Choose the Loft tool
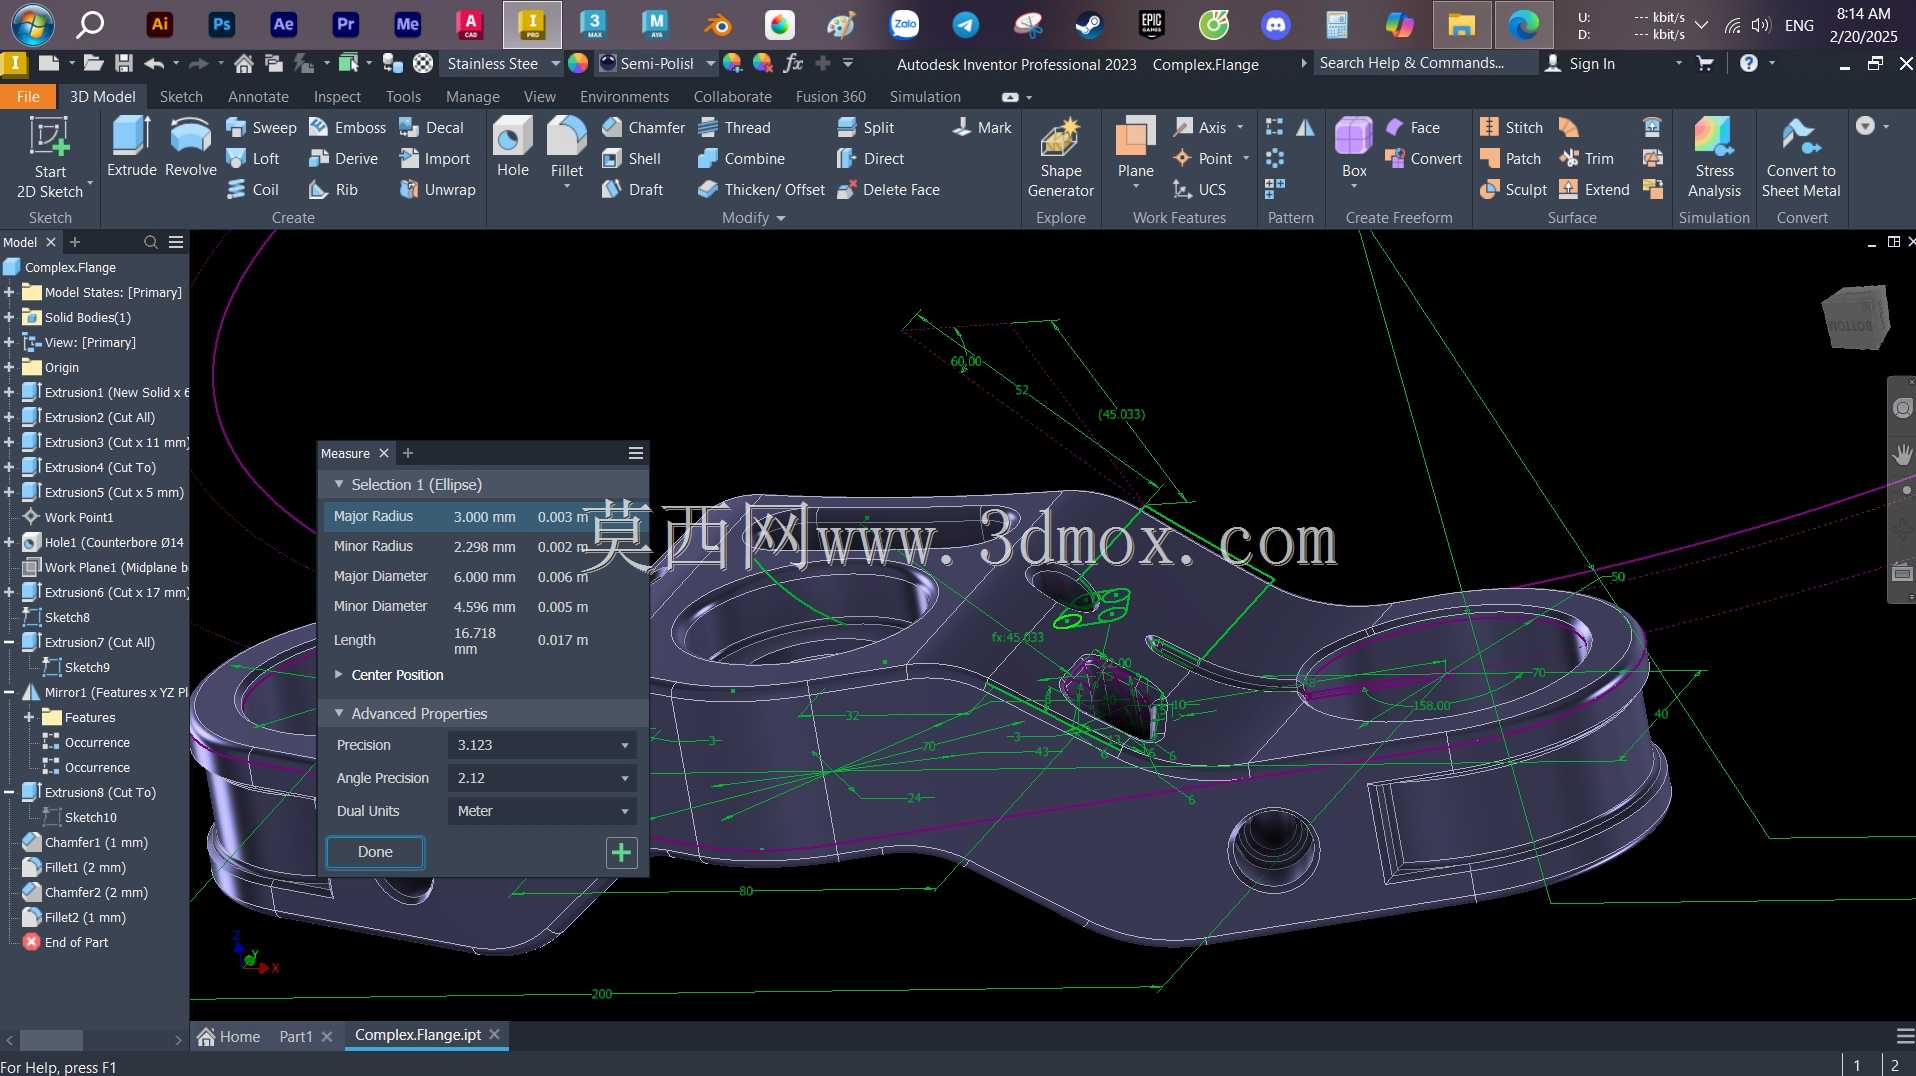1916x1076 pixels. 253,158
